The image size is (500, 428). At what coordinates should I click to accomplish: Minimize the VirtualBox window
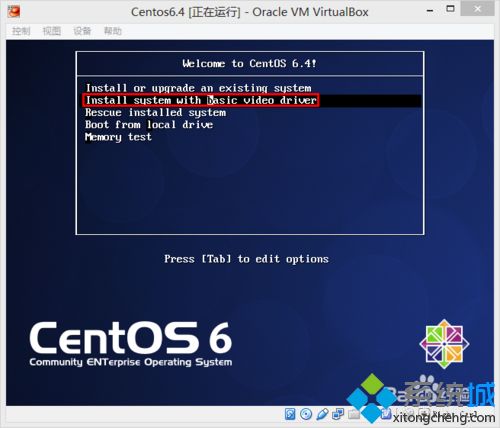click(x=430, y=11)
